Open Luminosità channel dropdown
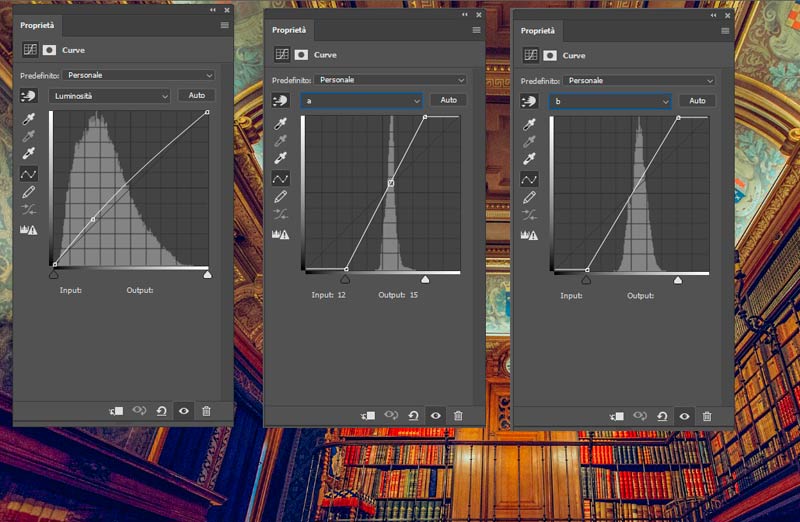This screenshot has width=800, height=522. click(x=109, y=95)
